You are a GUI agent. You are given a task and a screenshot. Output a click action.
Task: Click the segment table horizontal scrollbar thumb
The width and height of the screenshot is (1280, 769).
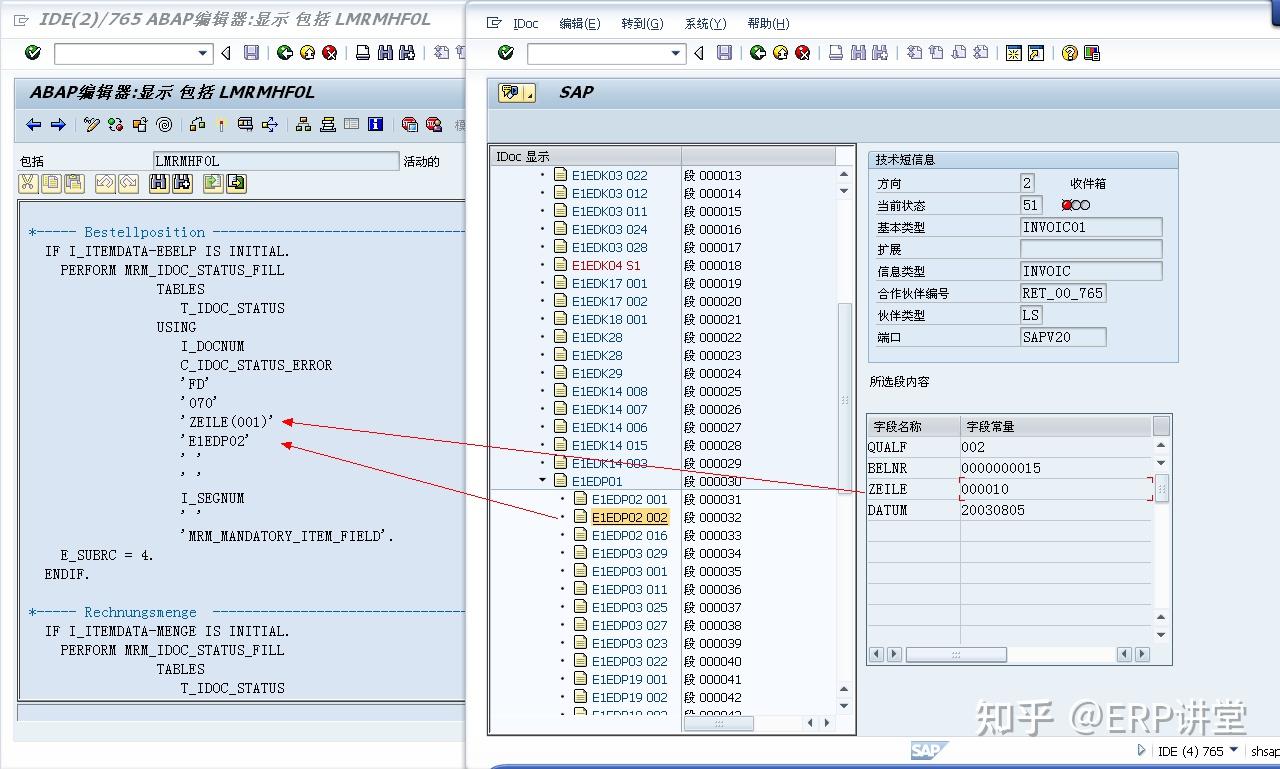956,654
